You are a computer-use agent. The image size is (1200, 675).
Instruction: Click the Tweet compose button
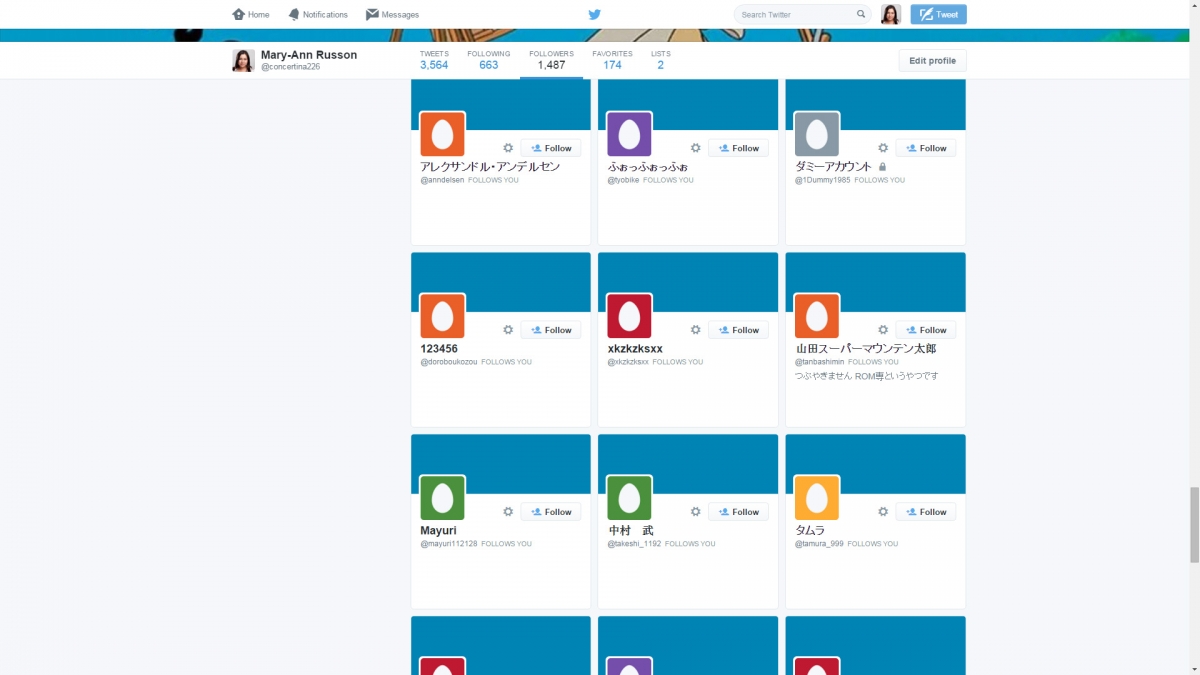(x=938, y=15)
